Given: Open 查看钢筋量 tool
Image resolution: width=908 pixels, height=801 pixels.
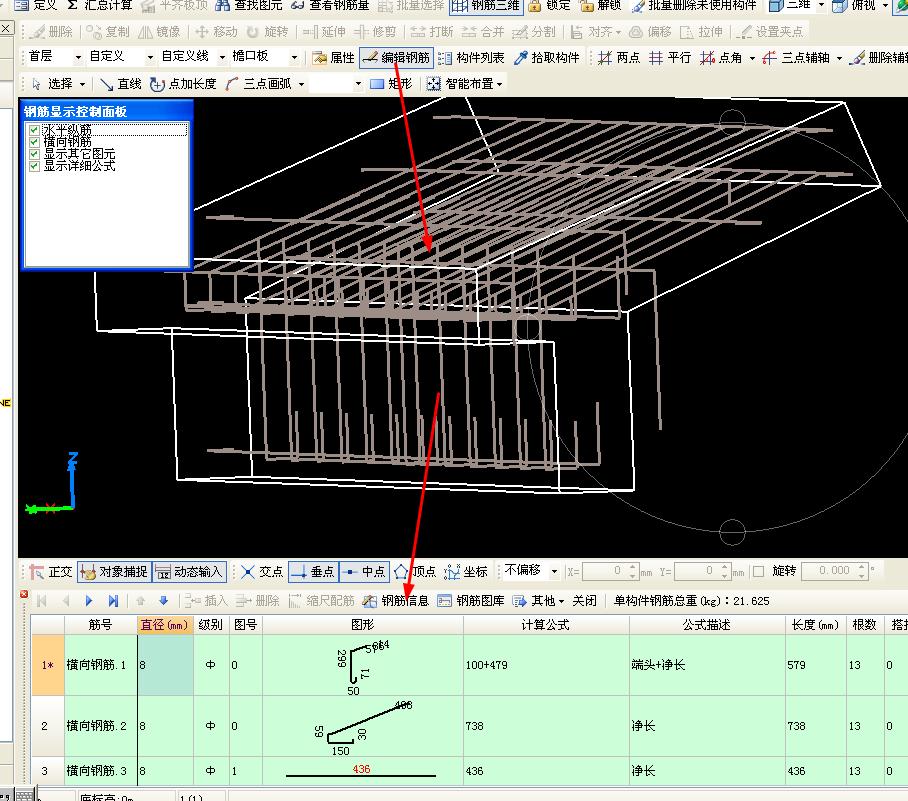Looking at the screenshot, I should [x=330, y=5].
